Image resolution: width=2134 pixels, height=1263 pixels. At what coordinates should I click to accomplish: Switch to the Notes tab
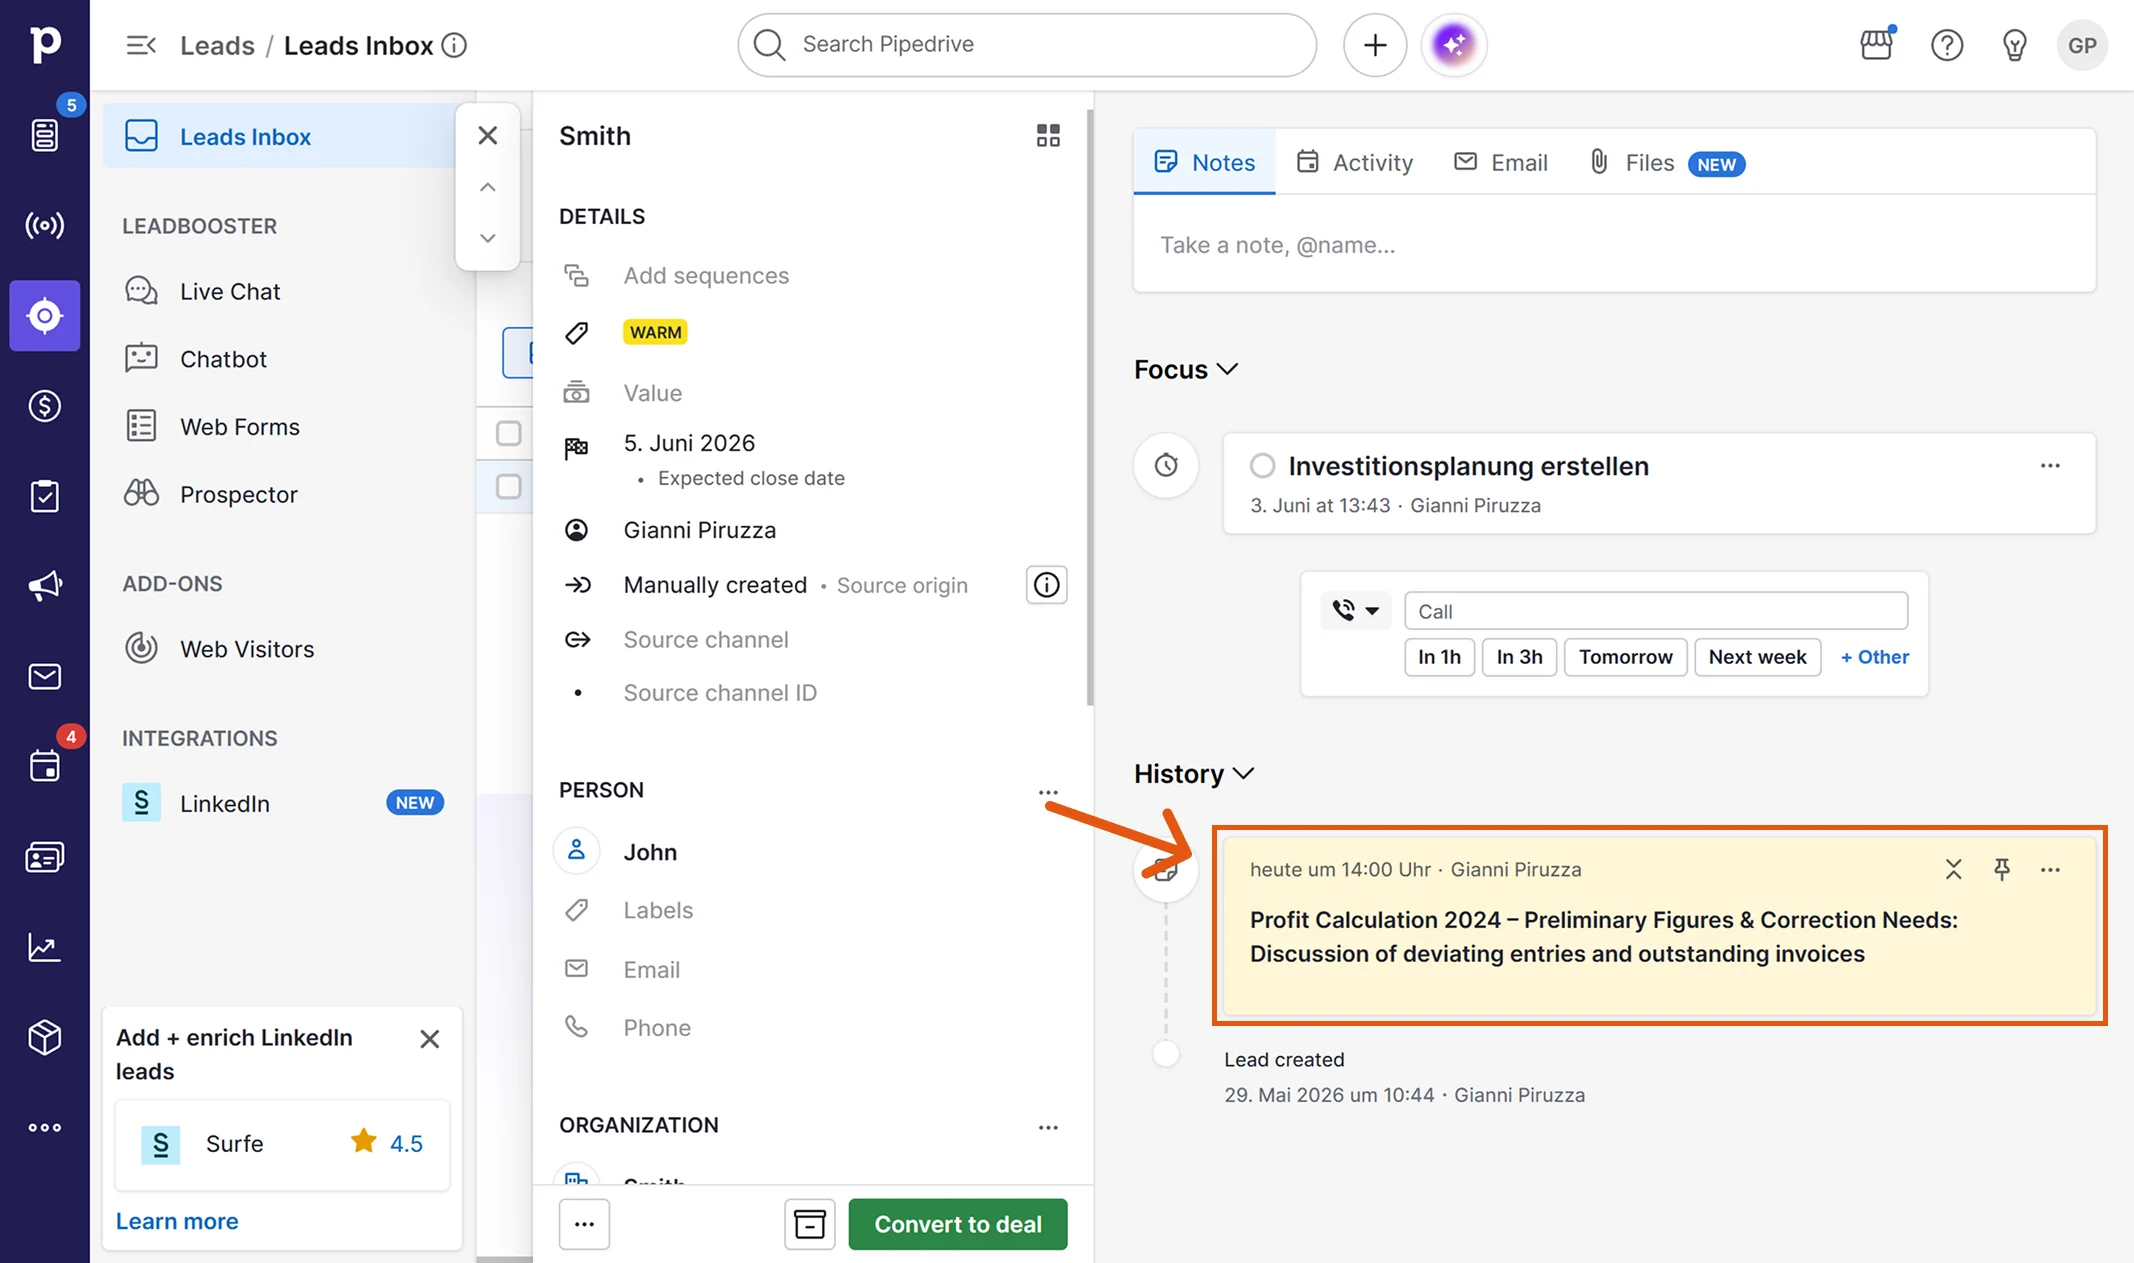tap(1204, 162)
